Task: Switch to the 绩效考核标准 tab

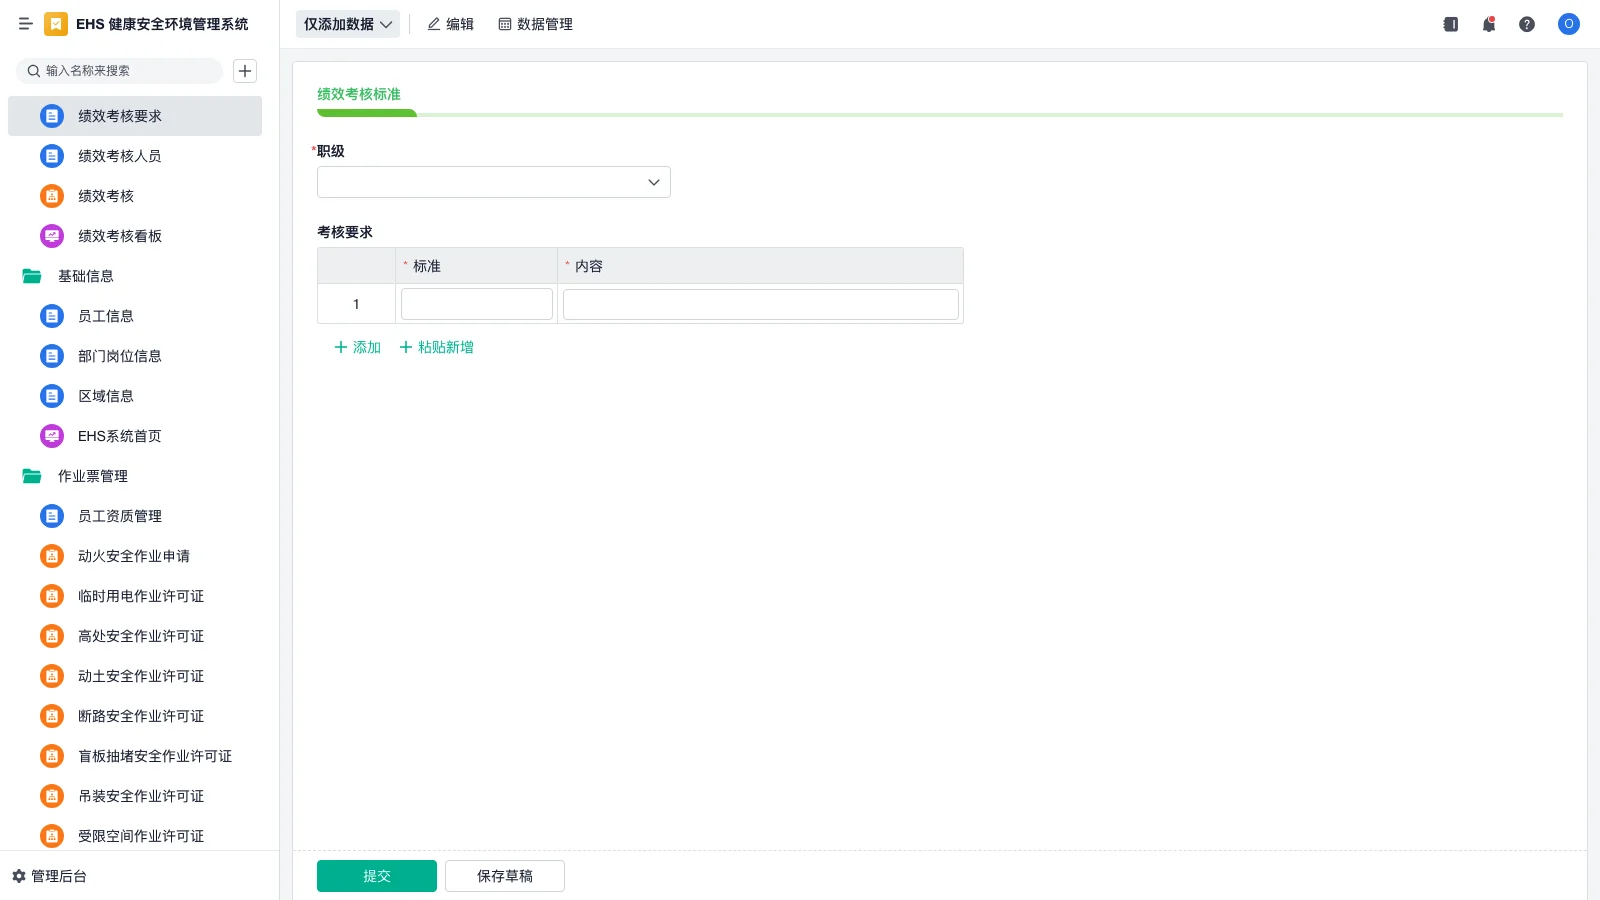Action: coord(359,94)
